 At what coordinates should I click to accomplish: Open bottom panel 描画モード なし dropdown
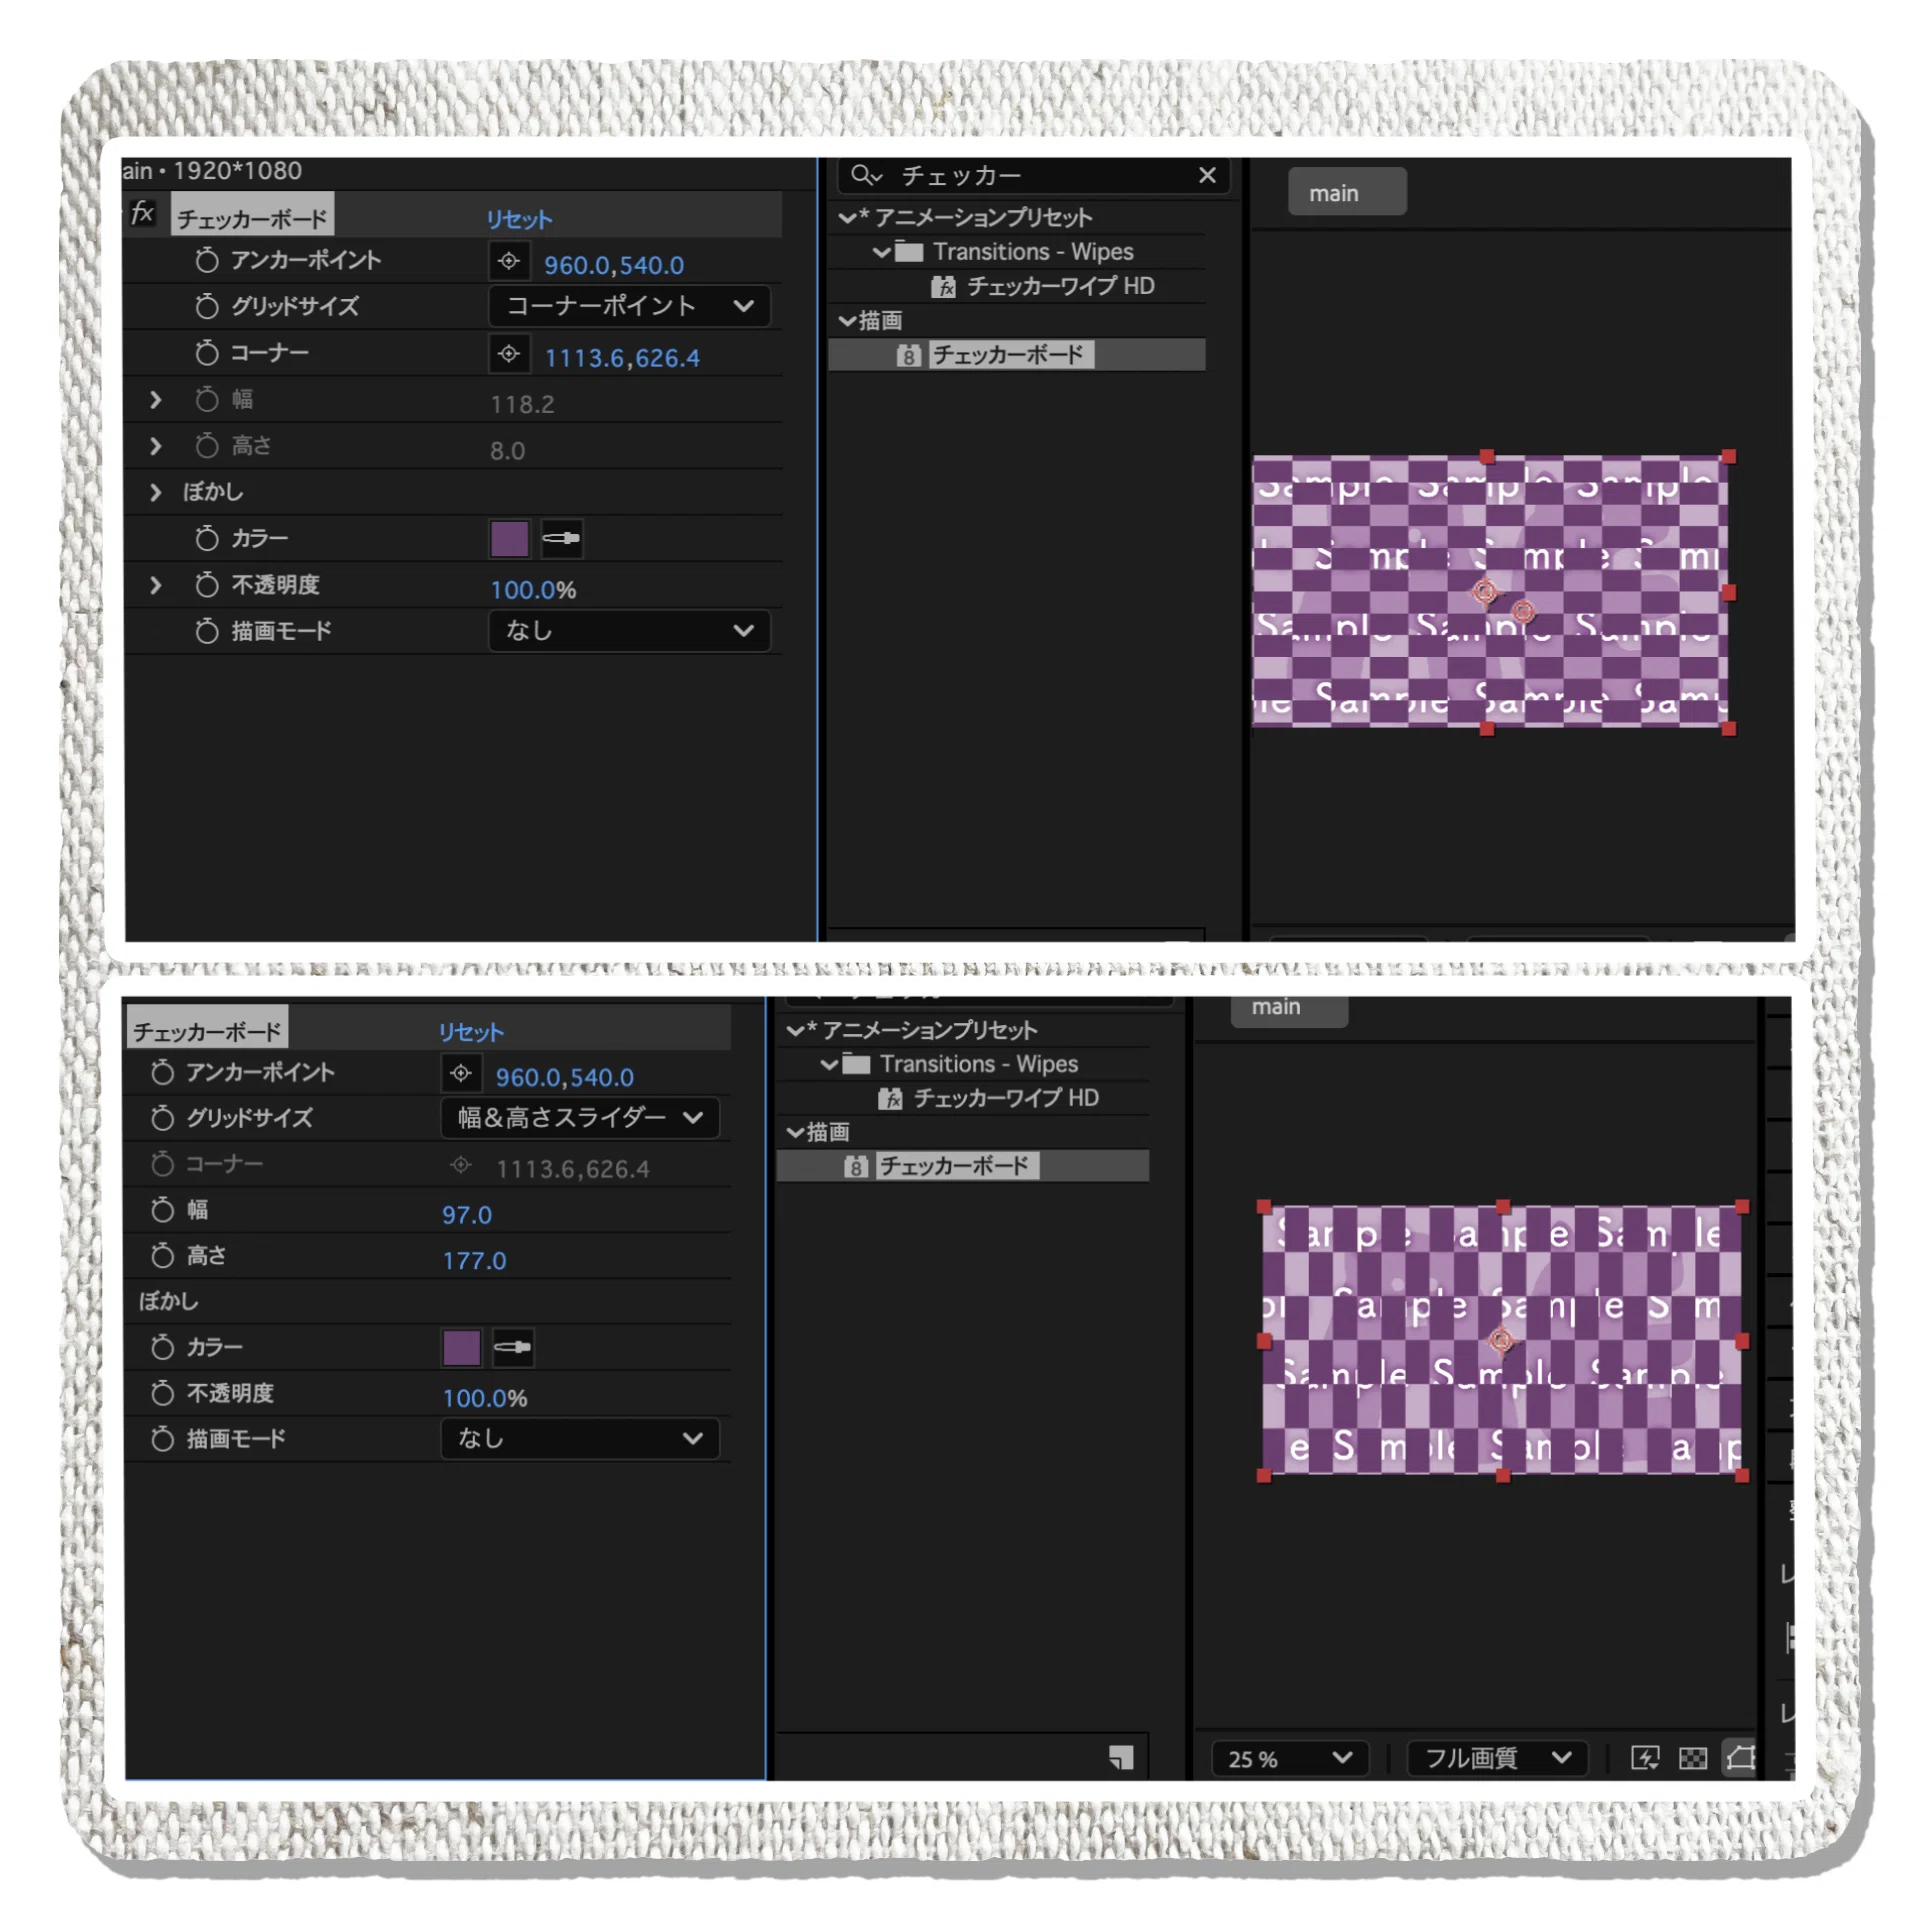coord(580,1438)
